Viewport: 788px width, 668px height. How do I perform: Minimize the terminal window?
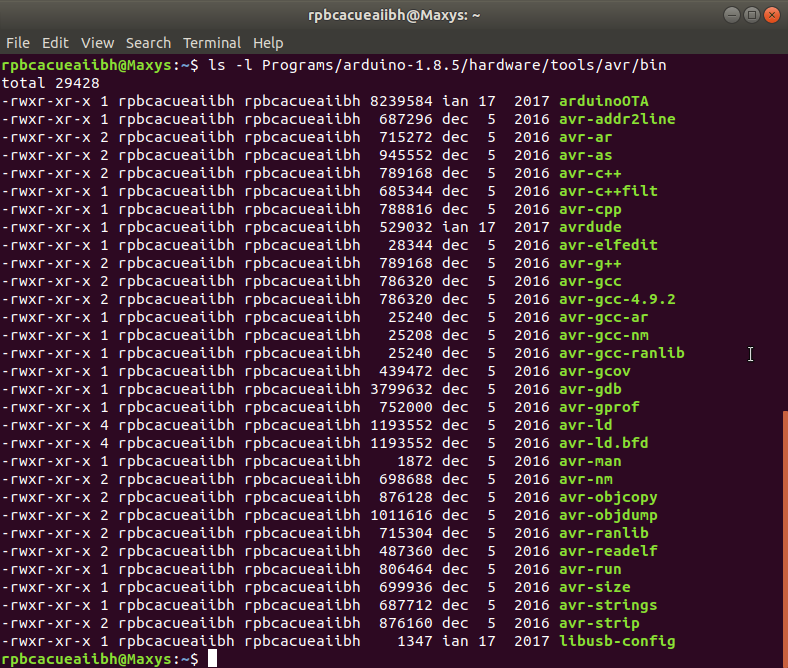pyautogui.click(x=723, y=15)
